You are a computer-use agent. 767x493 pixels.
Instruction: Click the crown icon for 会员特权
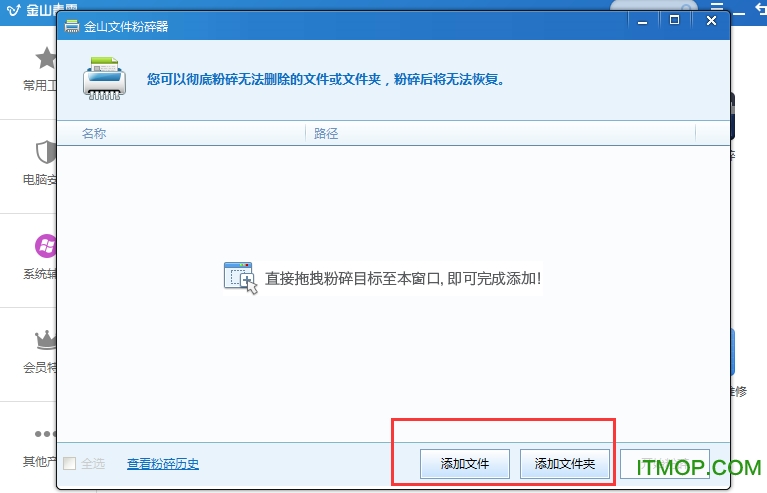45,339
